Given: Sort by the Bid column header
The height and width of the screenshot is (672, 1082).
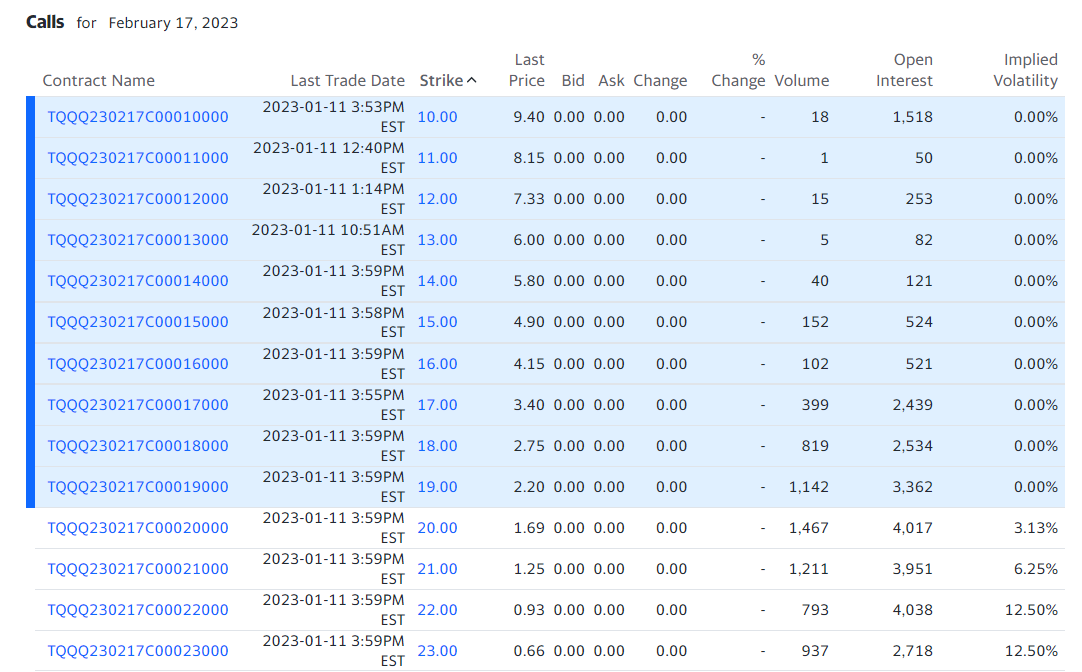Looking at the screenshot, I should 573,81.
